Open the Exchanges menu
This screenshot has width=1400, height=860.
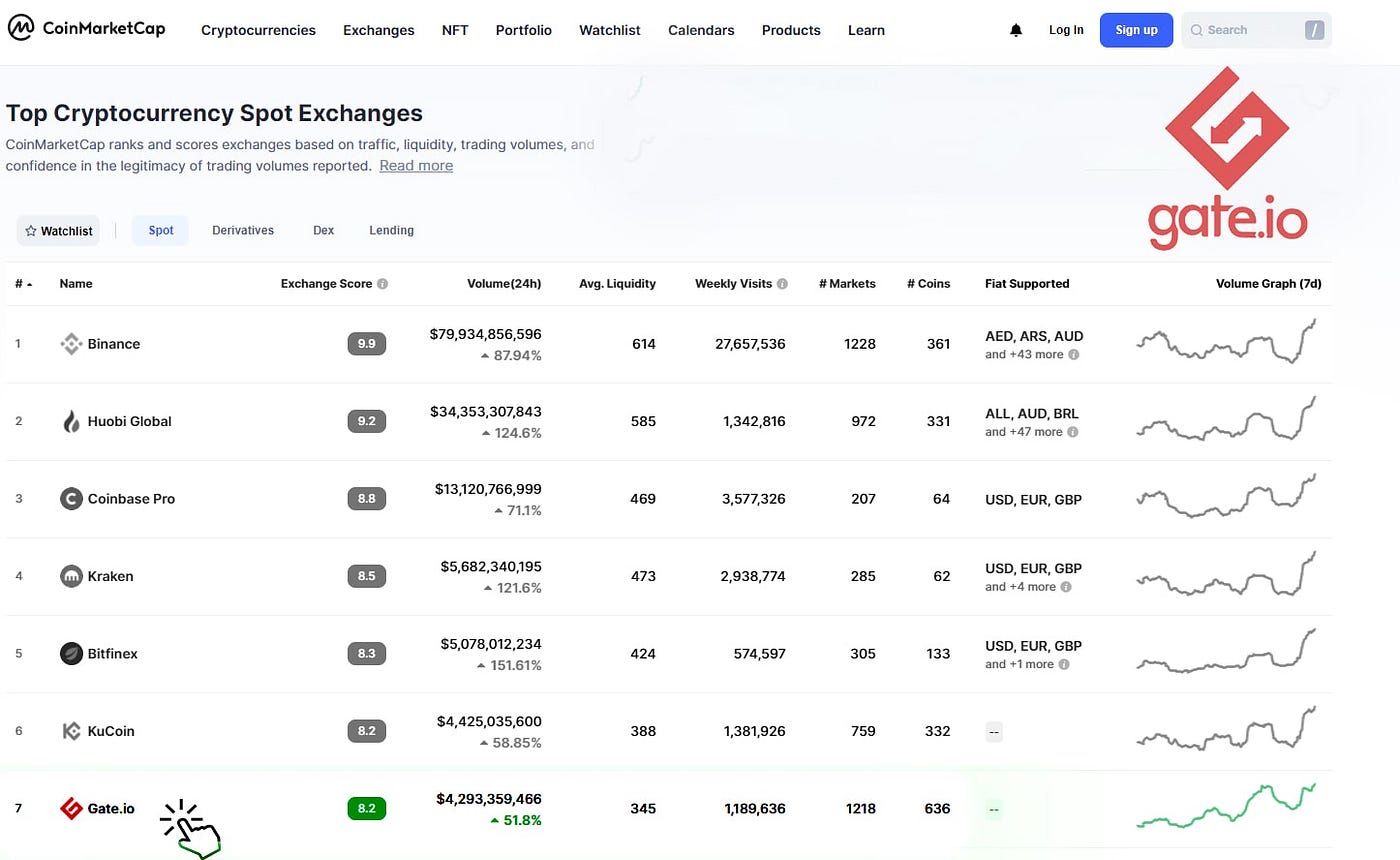tap(378, 30)
